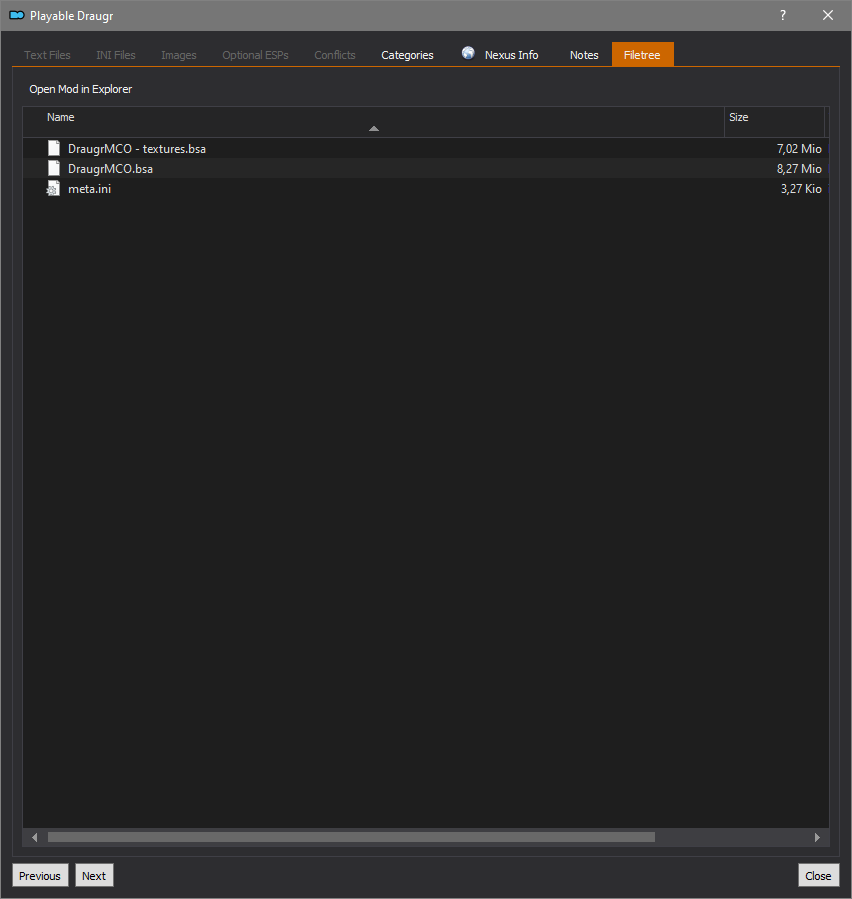Go to the Previous mod
Screen dimensions: 852x899
40,875
